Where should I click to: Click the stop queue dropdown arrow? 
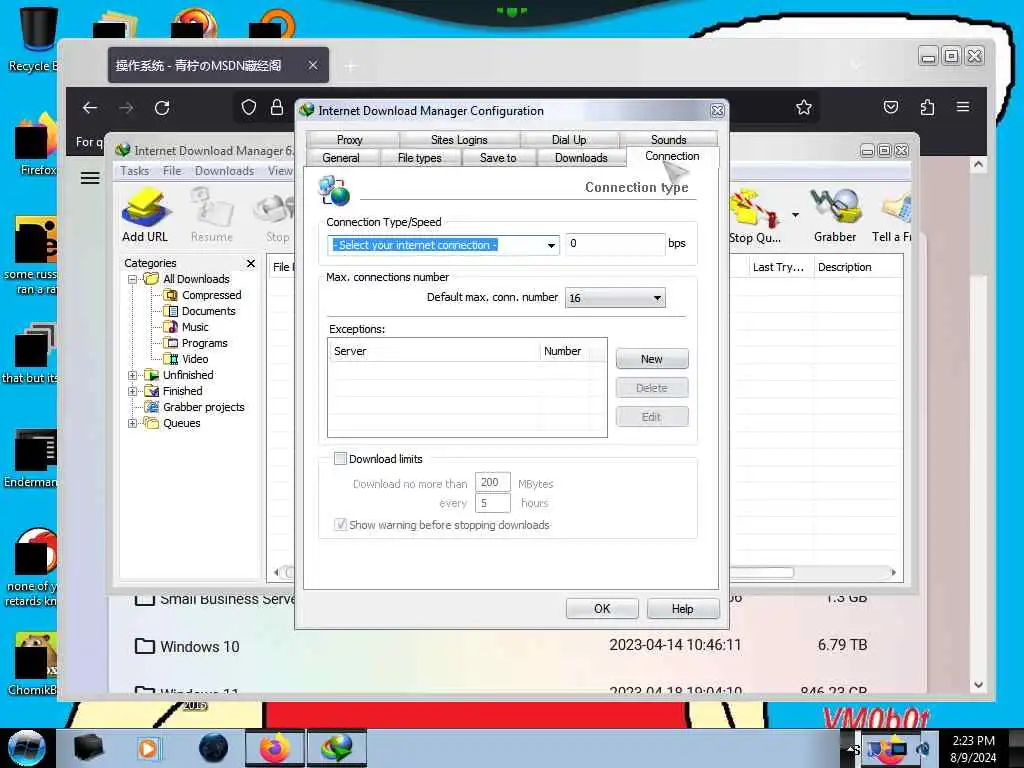click(x=795, y=214)
